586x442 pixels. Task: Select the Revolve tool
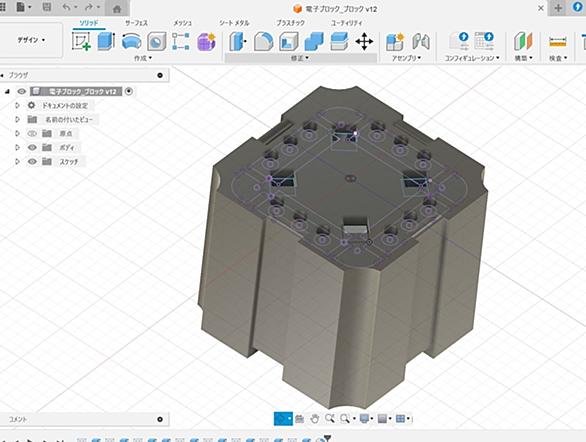131,41
